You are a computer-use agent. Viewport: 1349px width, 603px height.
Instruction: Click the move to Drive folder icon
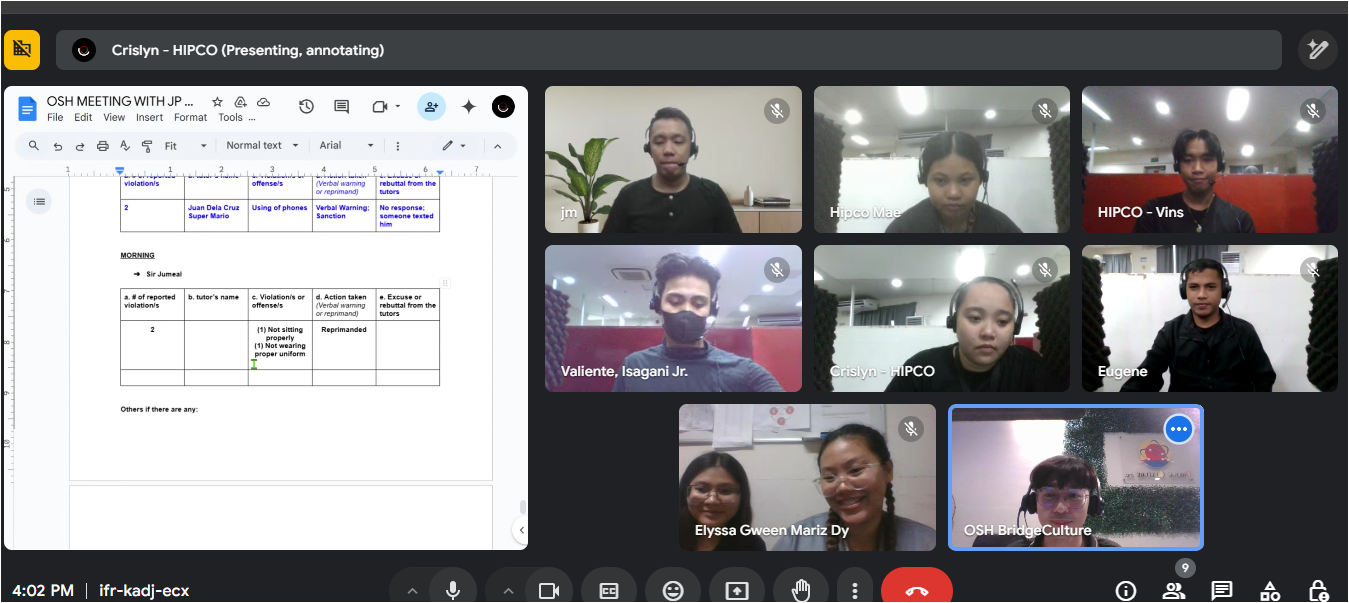(241, 102)
